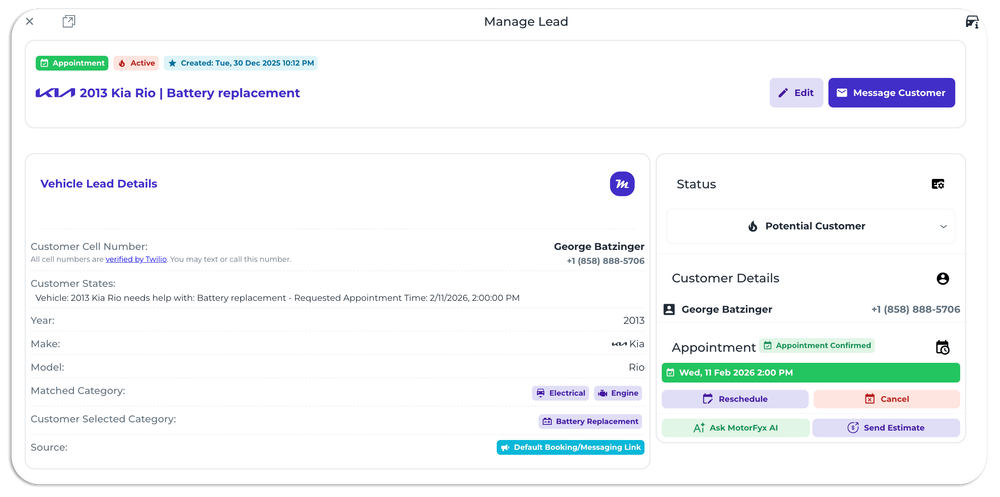
Task: Open the appointment calendar clock icon
Action: [942, 348]
